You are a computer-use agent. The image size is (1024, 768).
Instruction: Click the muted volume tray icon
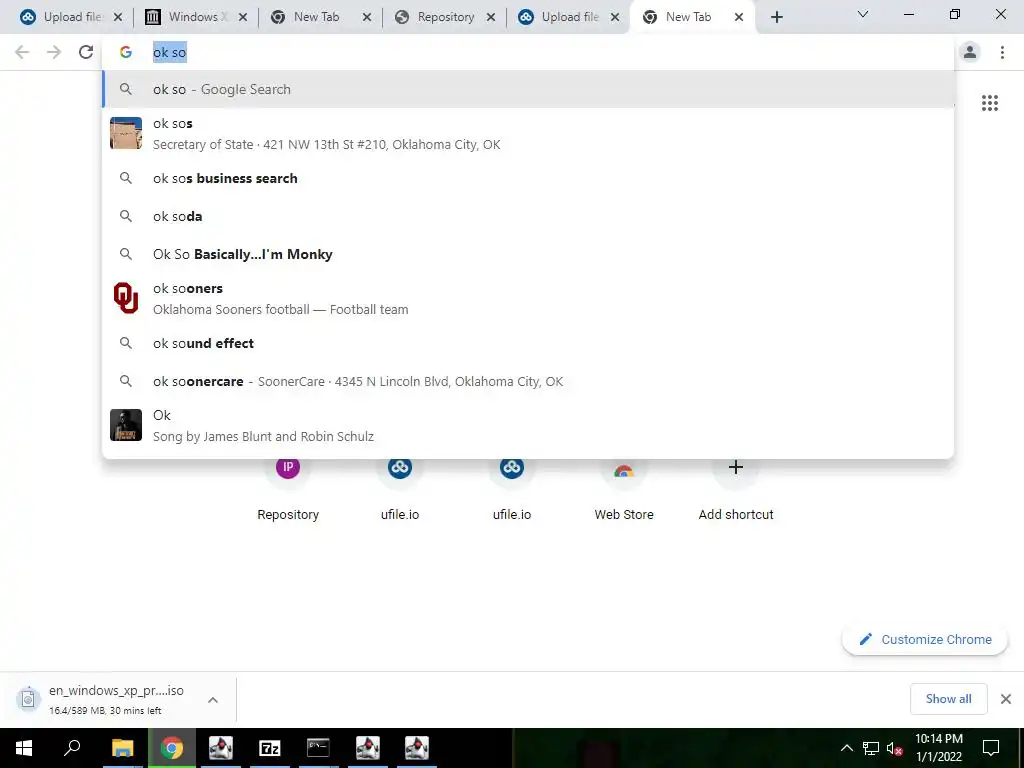tap(895, 748)
